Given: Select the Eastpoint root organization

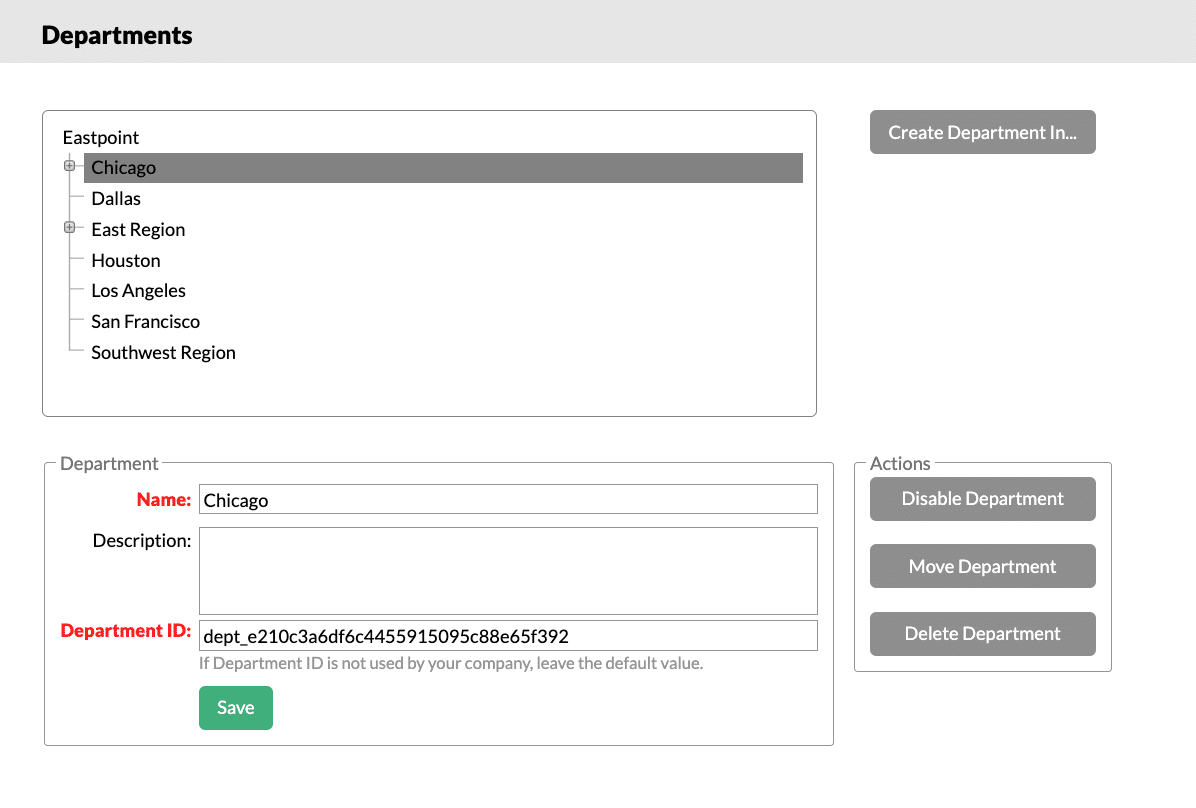Looking at the screenshot, I should 101,137.
